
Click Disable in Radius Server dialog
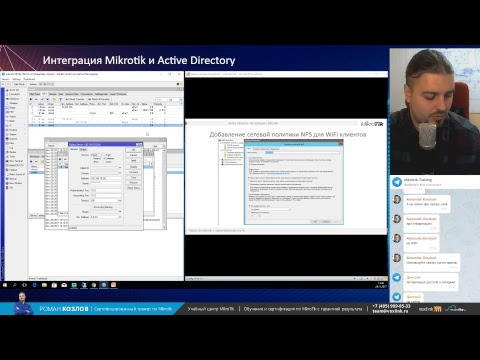click(x=133, y=167)
